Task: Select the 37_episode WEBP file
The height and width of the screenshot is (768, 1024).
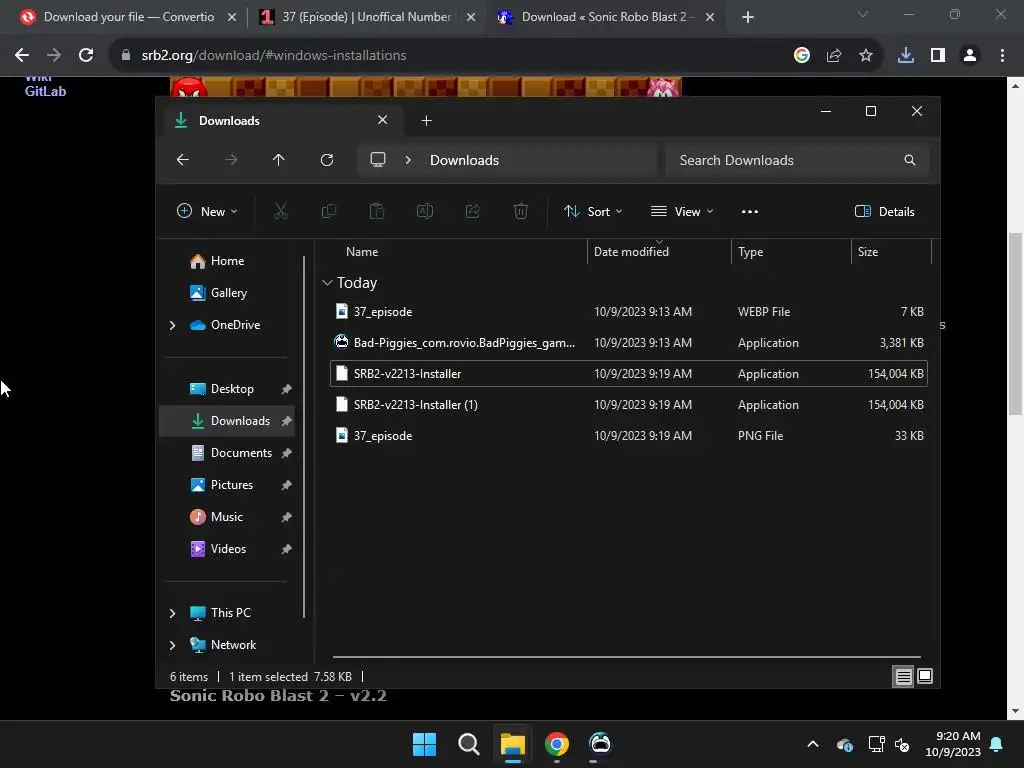Action: [x=629, y=312]
